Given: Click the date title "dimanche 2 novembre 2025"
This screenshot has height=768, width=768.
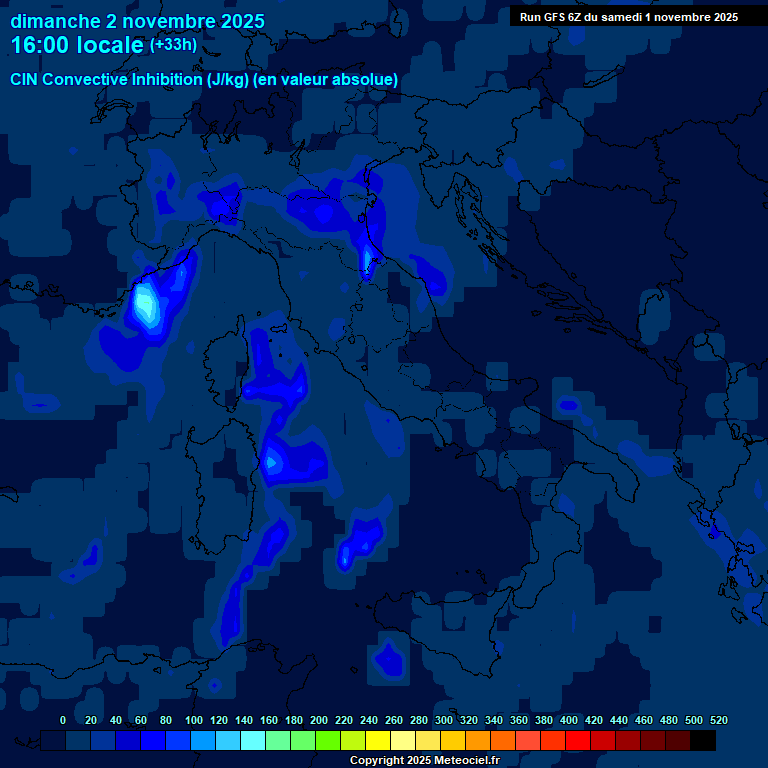Looking at the screenshot, I should [137, 21].
